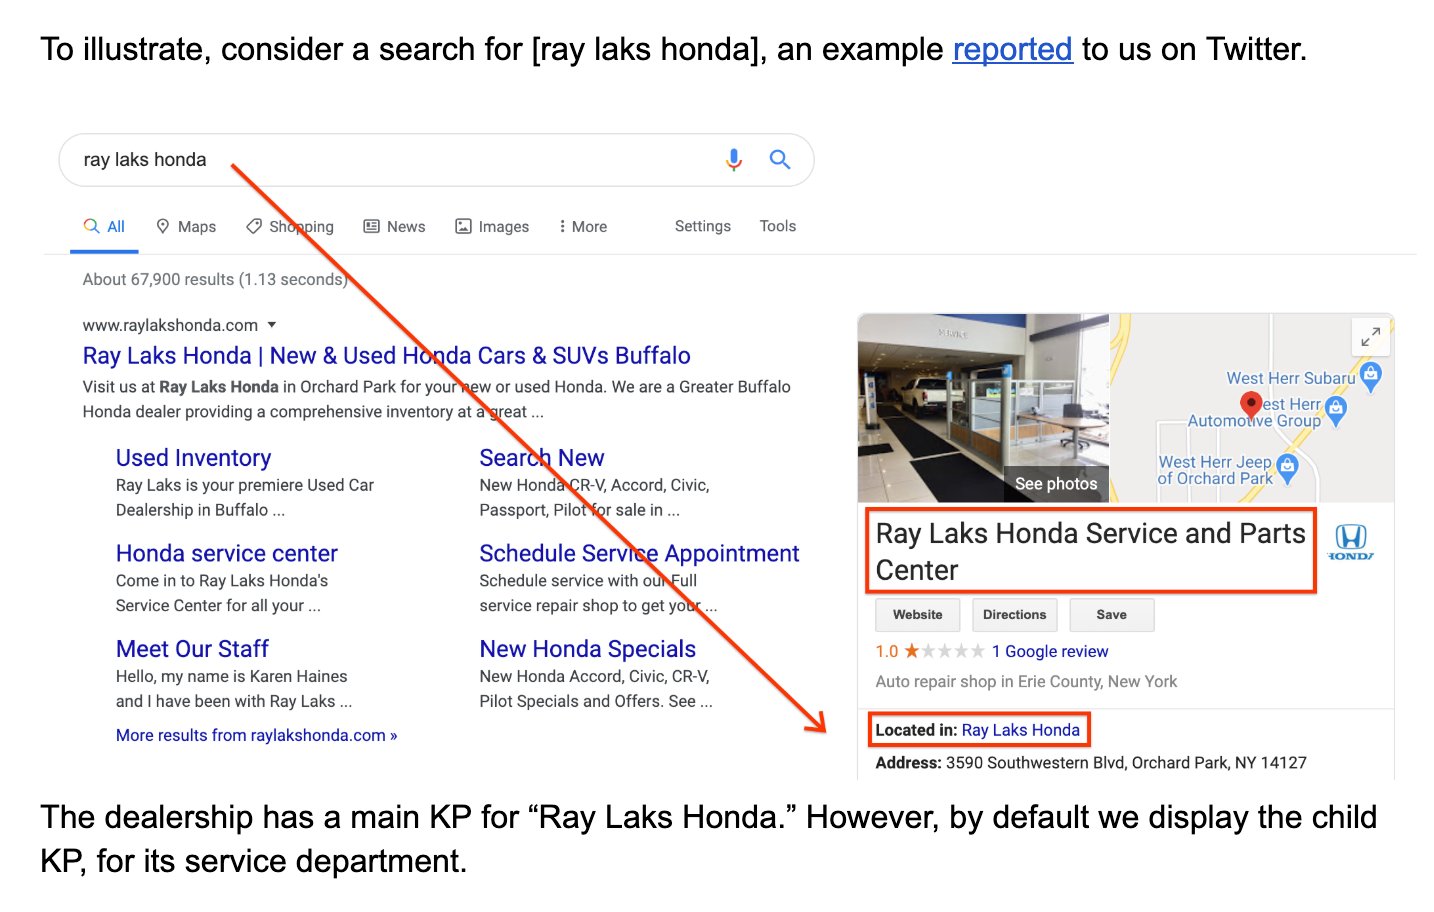This screenshot has width=1434, height=912.
Task: Open Ray Laks Honda main result title link
Action: tap(387, 356)
